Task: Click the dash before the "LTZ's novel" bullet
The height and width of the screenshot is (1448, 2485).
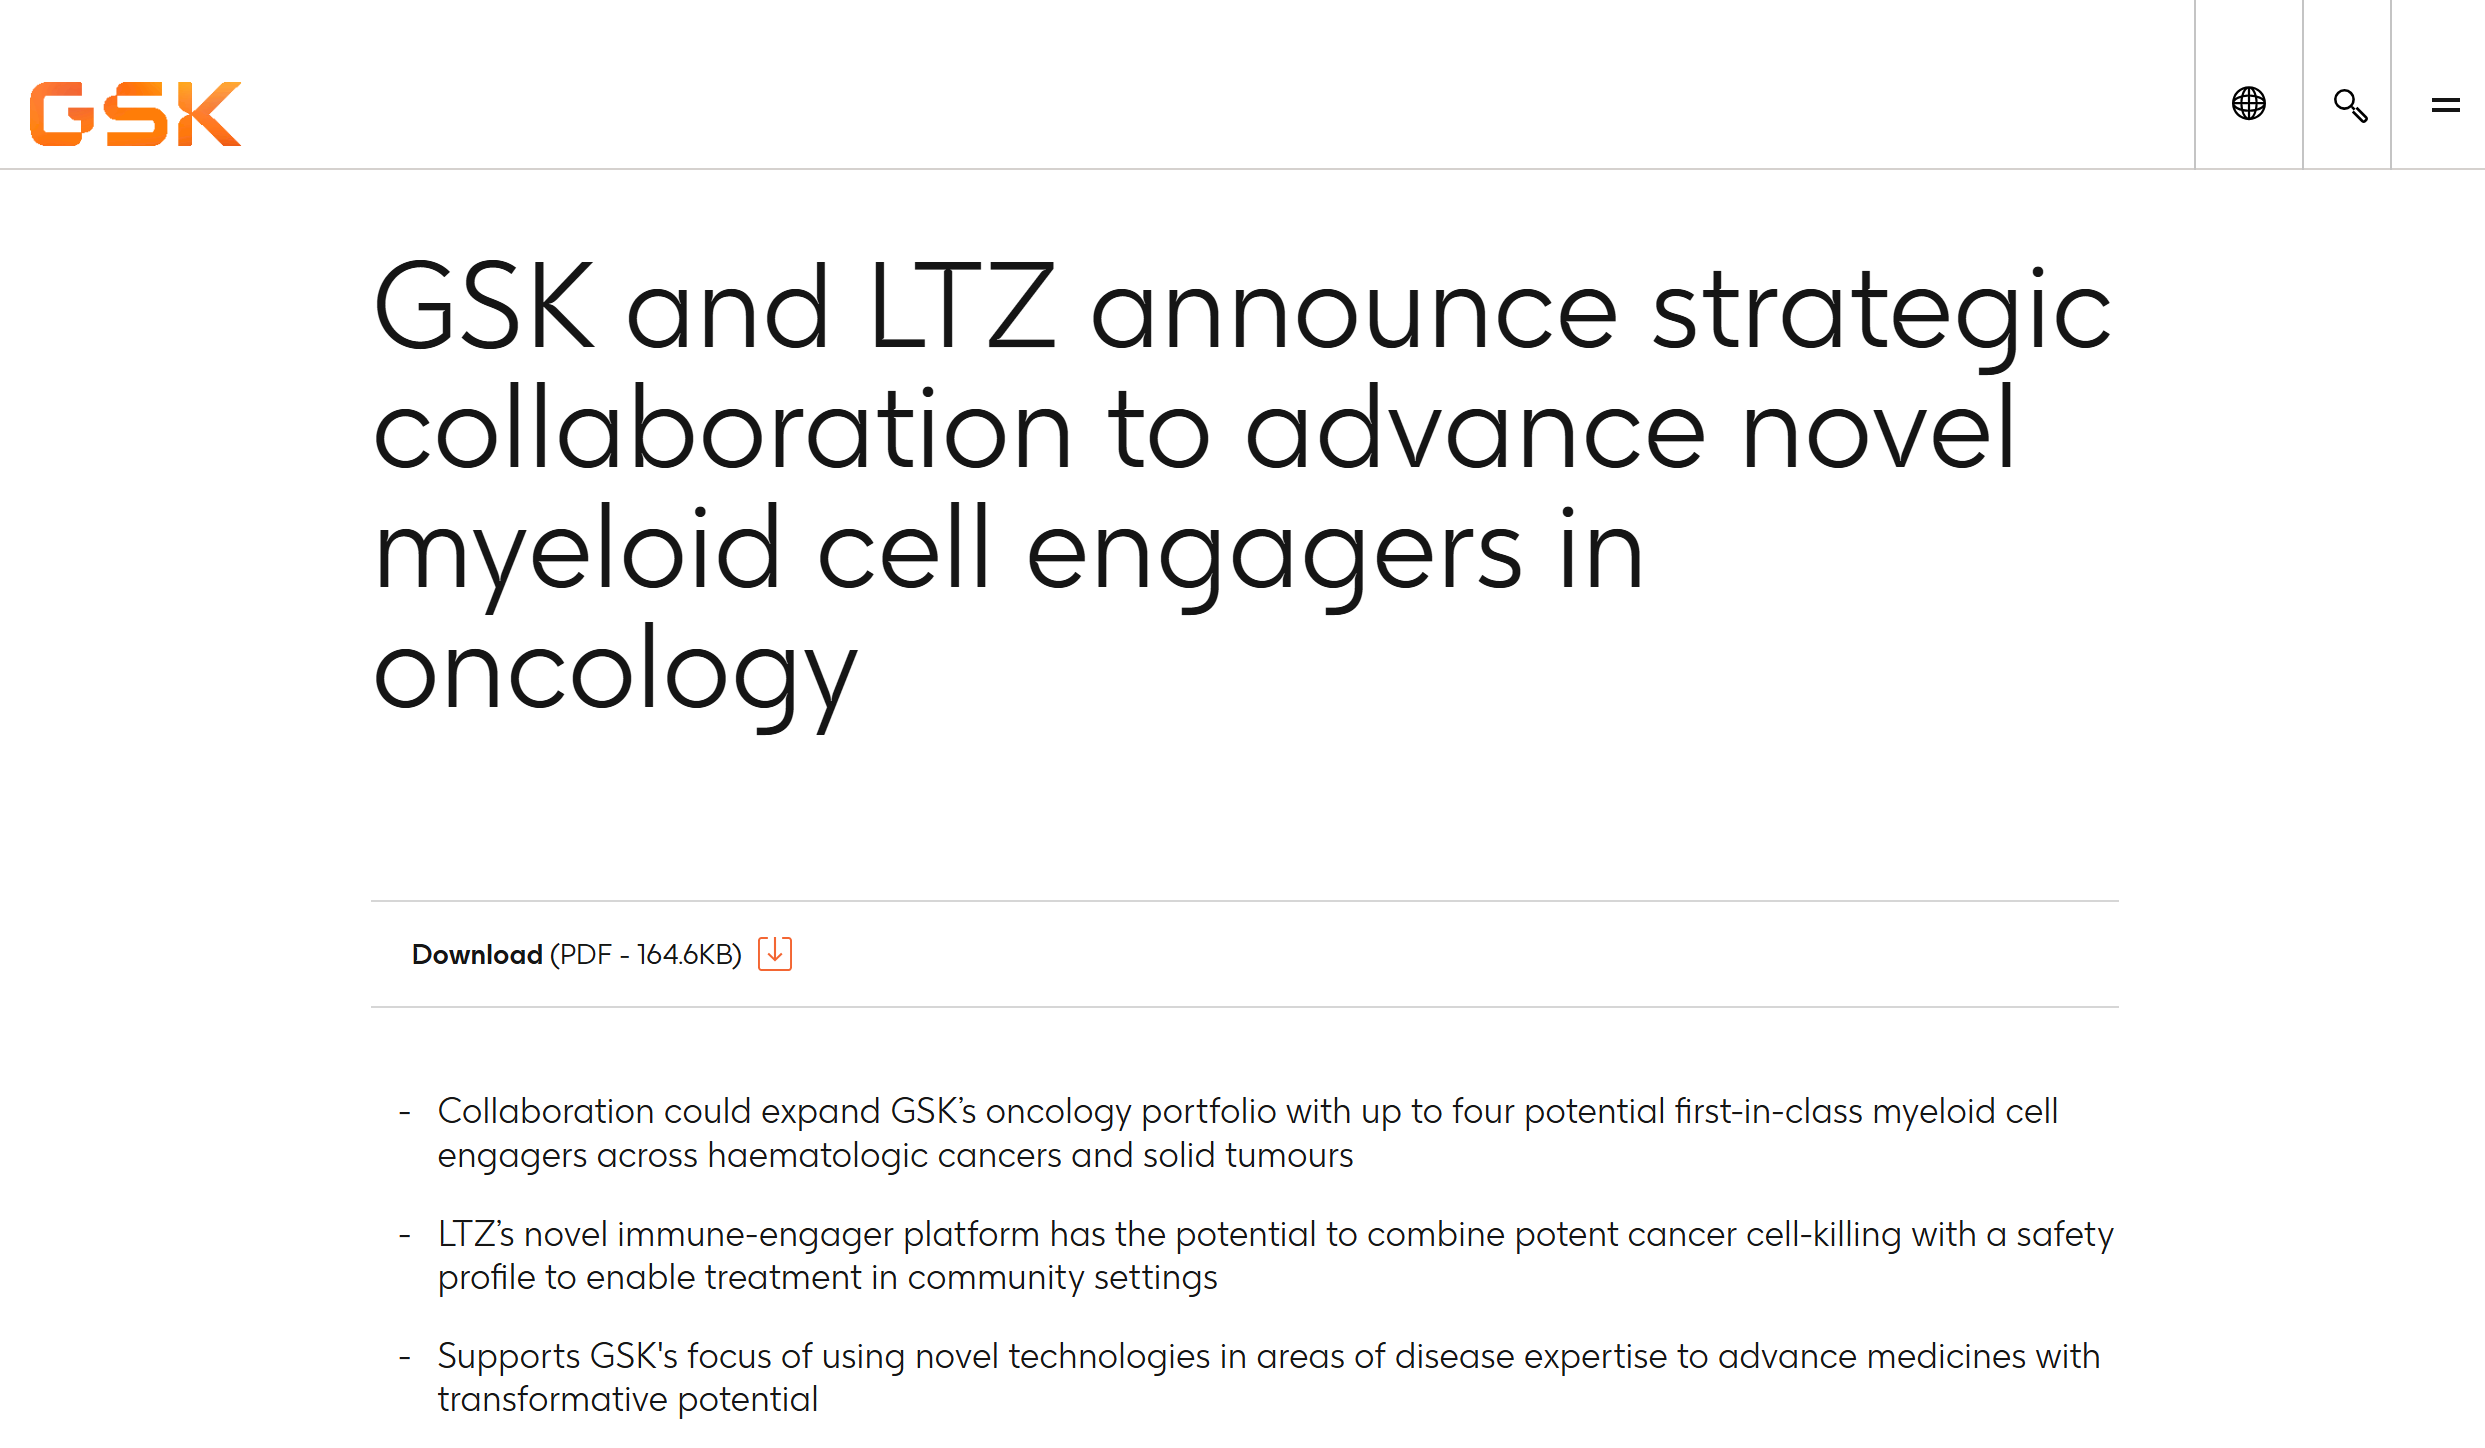Action: click(405, 1234)
